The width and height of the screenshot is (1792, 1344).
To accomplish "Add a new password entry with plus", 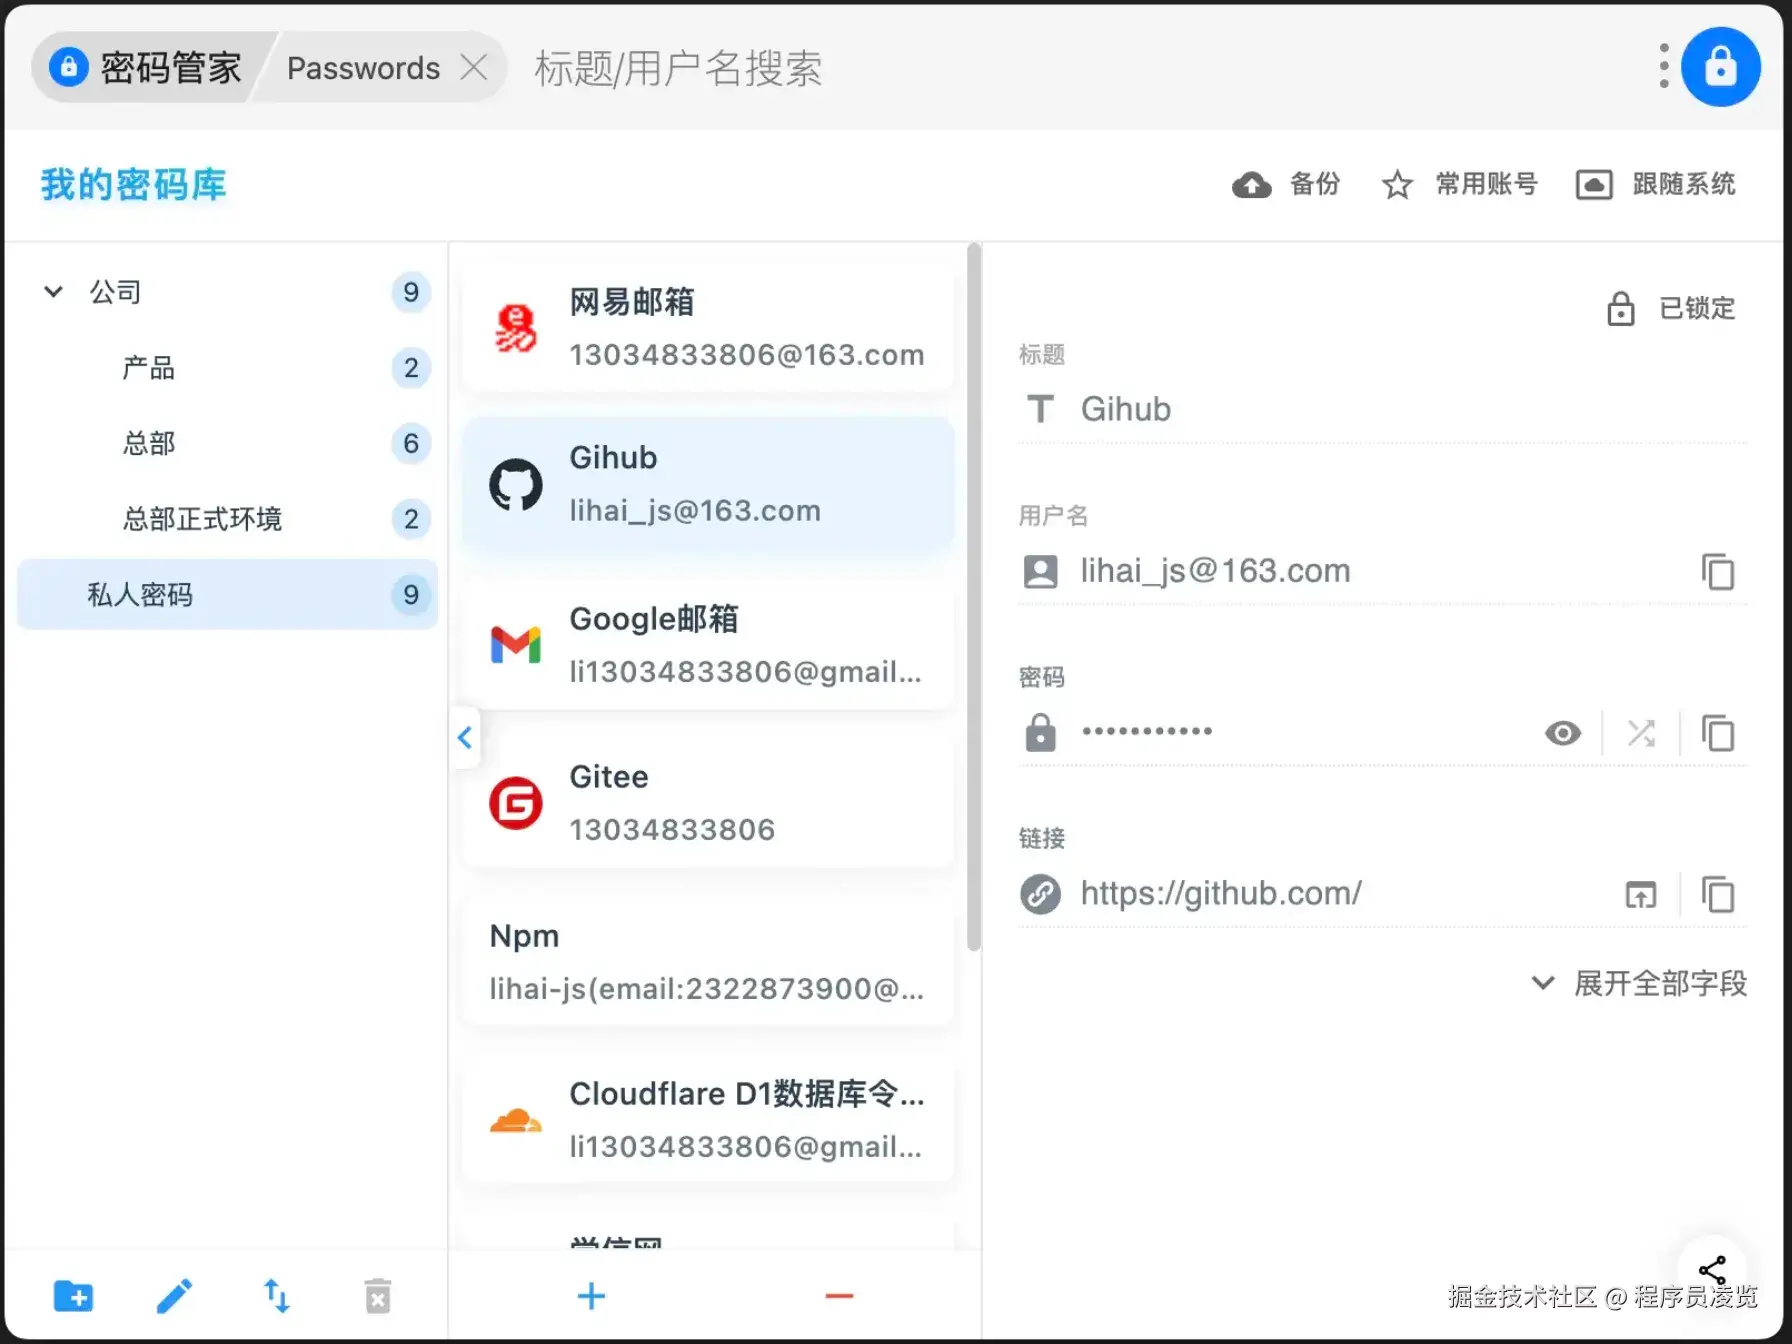I will 591,1296.
